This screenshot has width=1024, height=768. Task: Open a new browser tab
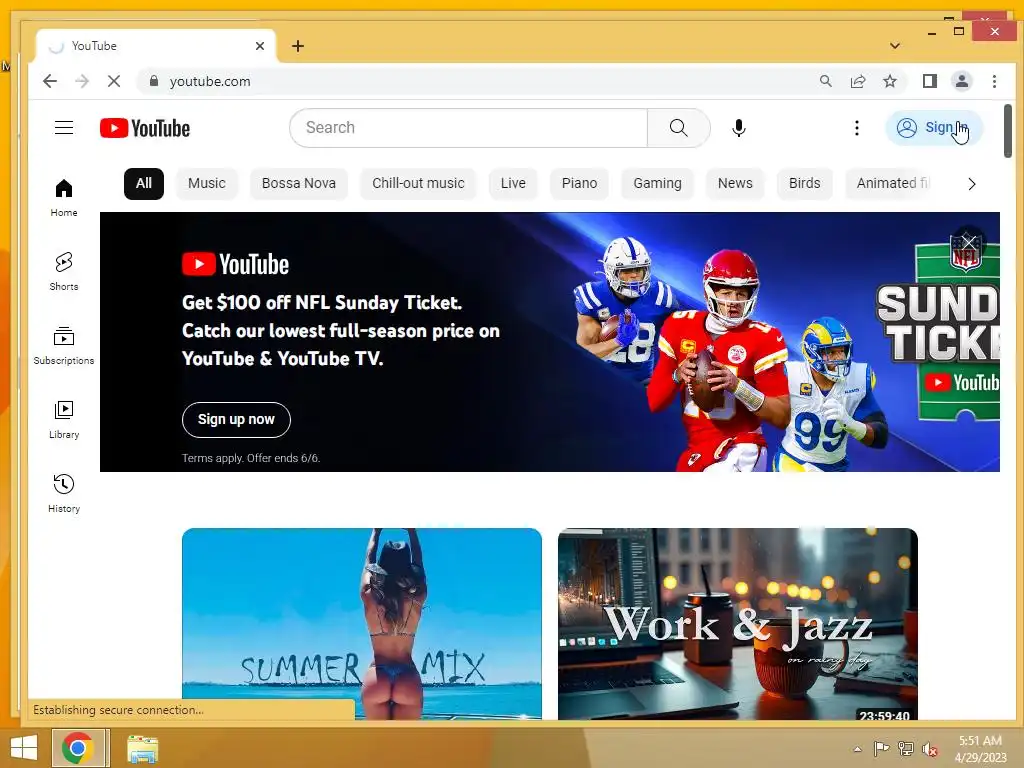click(298, 46)
